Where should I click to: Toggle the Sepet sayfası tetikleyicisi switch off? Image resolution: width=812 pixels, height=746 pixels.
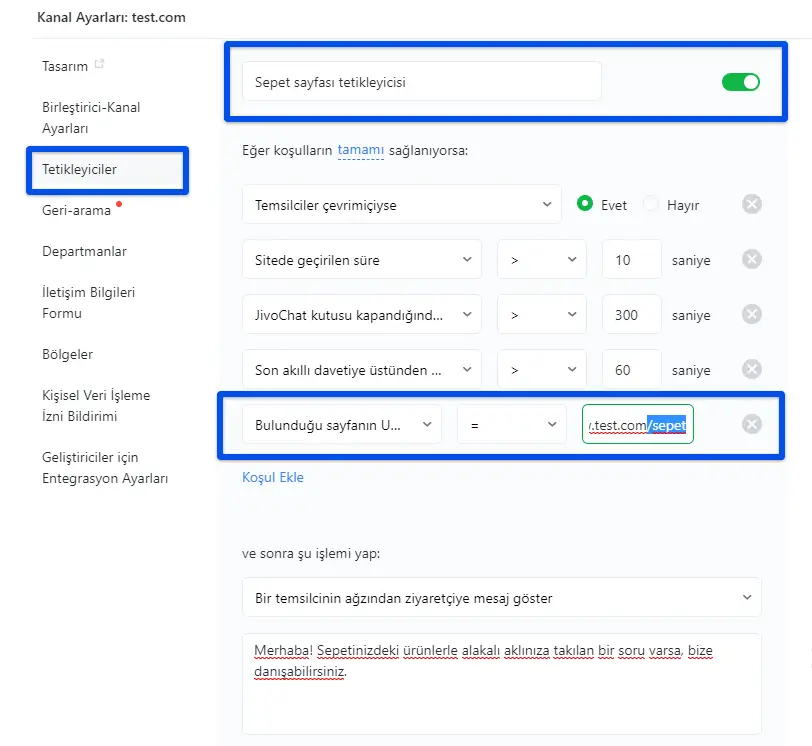[x=741, y=82]
